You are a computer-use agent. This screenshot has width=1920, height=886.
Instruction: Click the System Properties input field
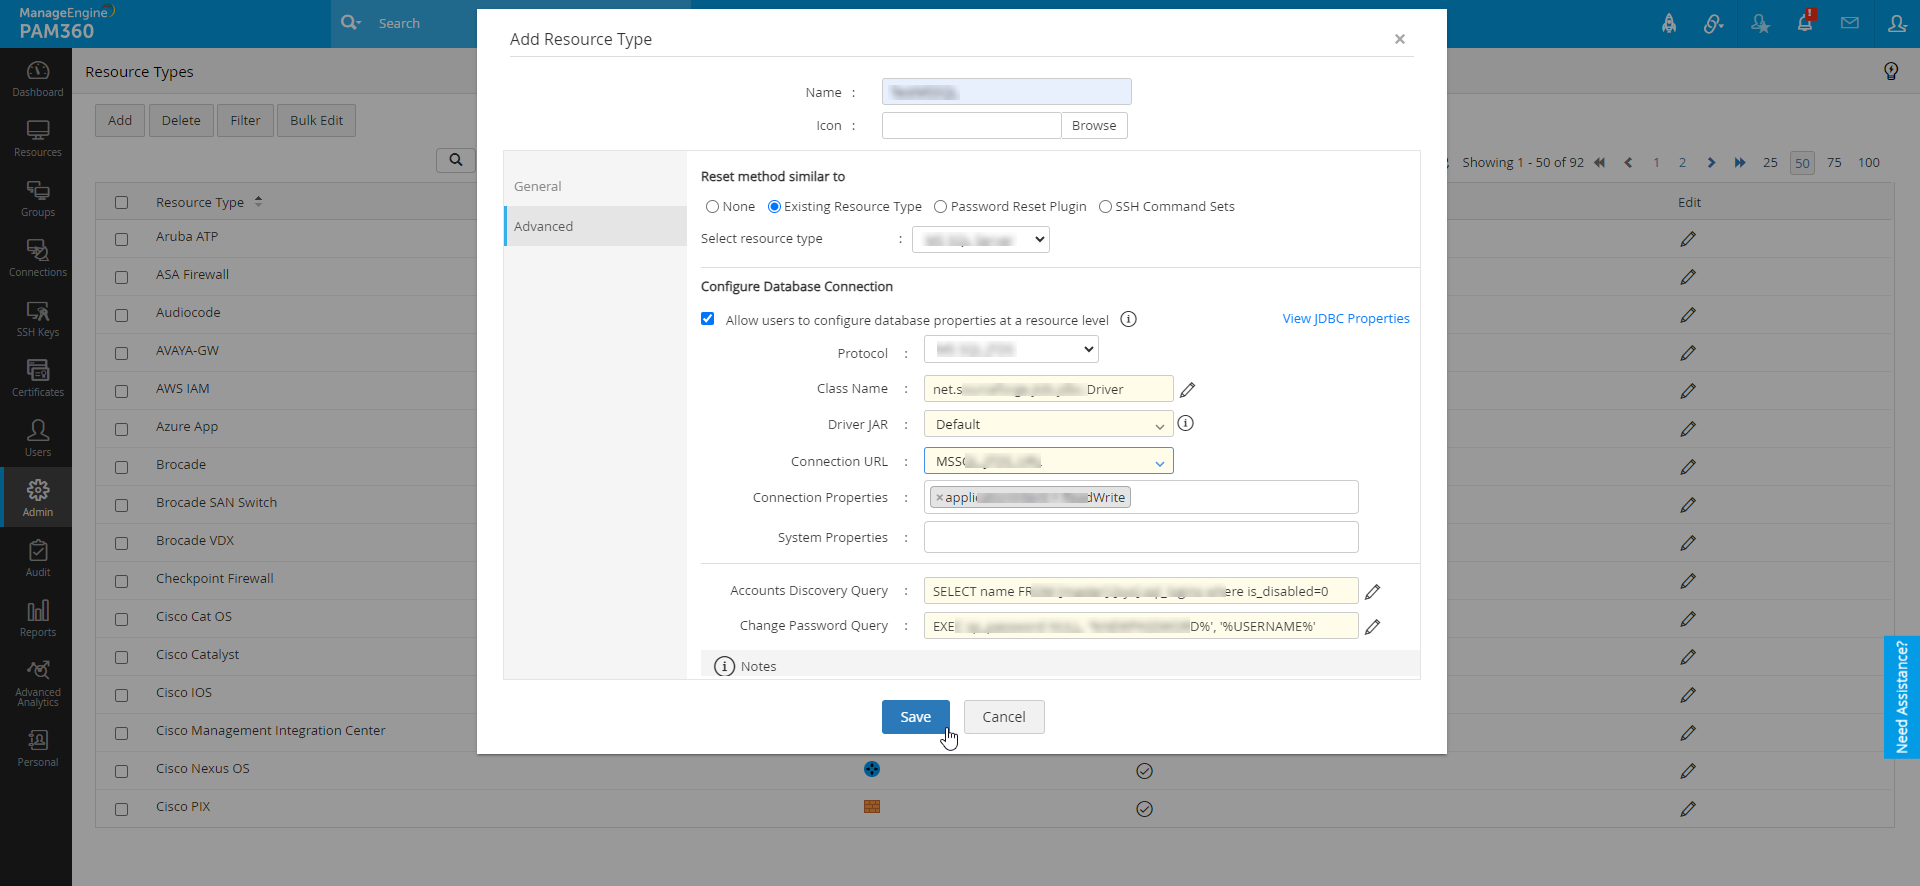click(1141, 538)
